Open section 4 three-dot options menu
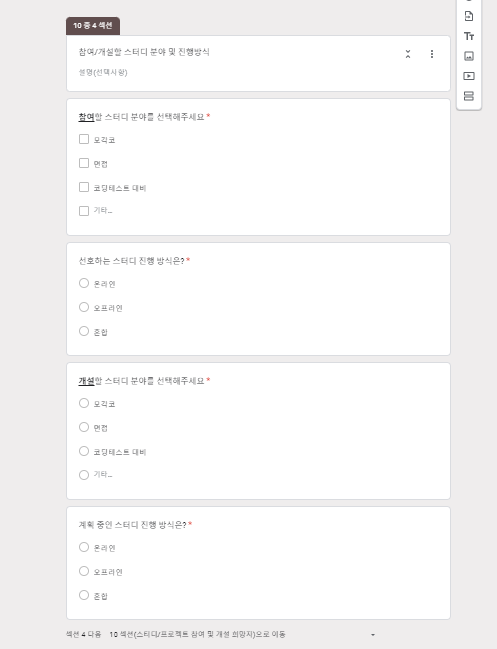This screenshot has width=497, height=649. point(432,54)
